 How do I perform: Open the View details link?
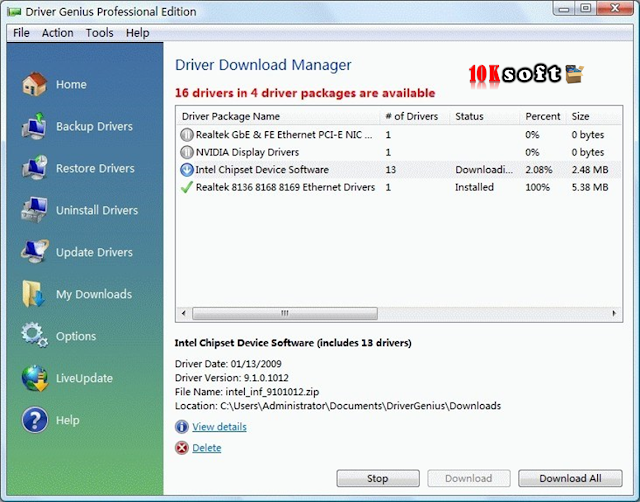(219, 427)
